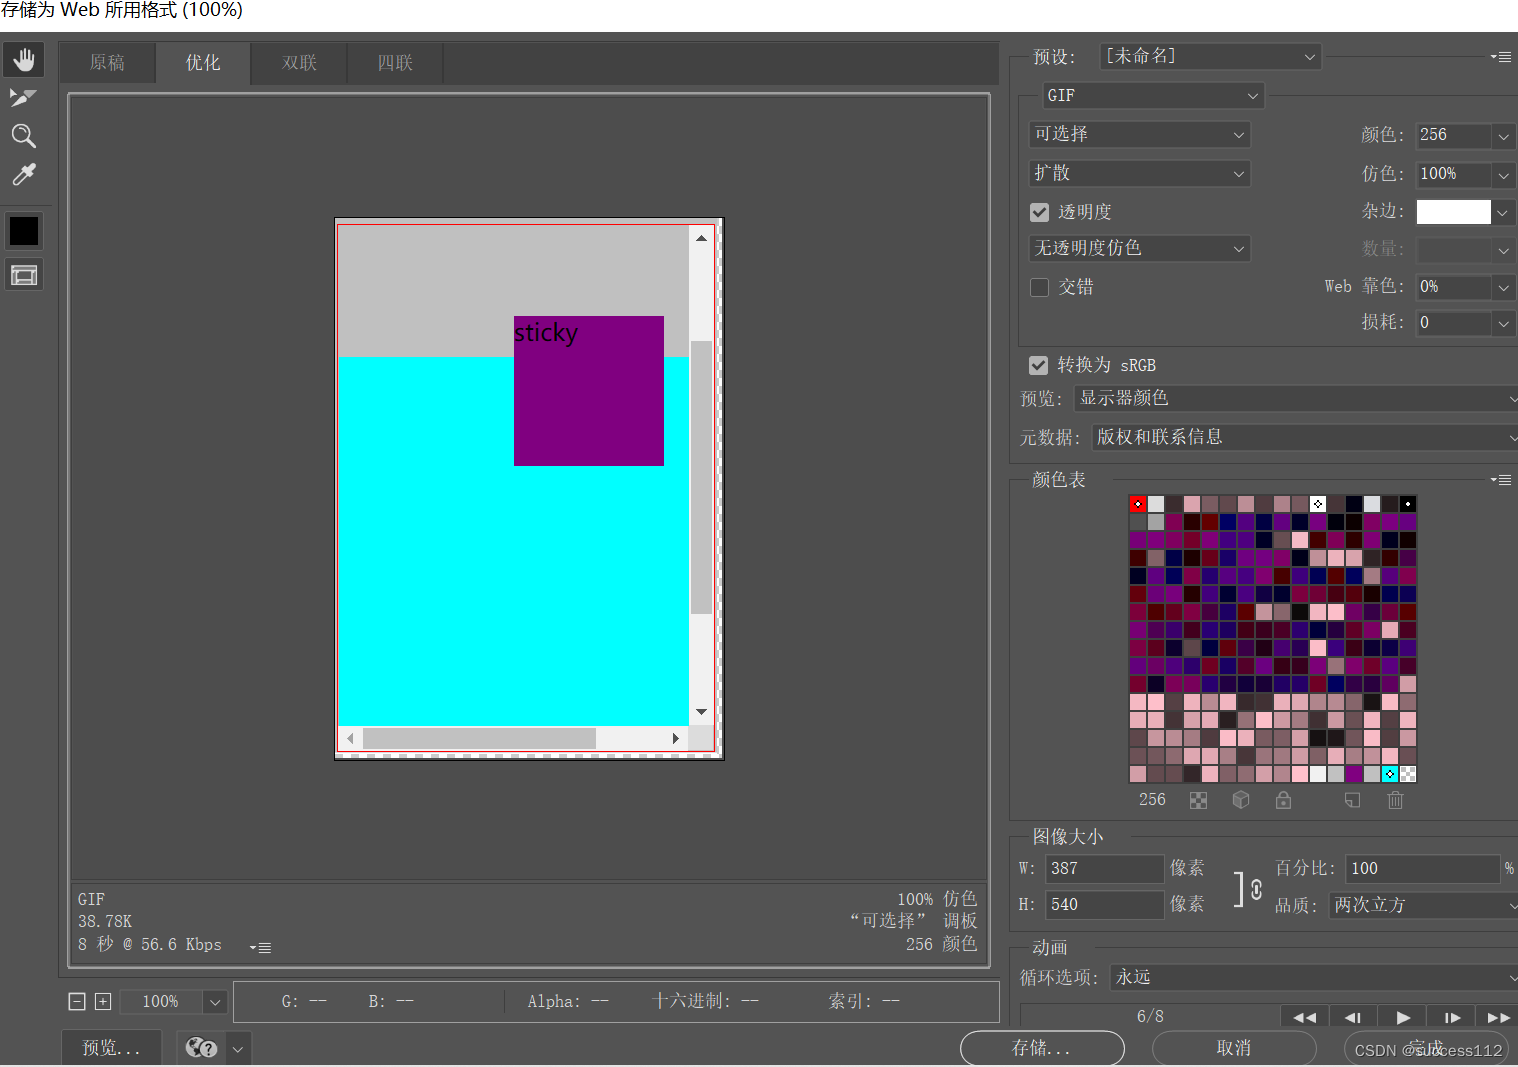Add eyedropper color to color table
Image resolution: width=1518 pixels, height=1067 pixels.
click(x=1352, y=800)
